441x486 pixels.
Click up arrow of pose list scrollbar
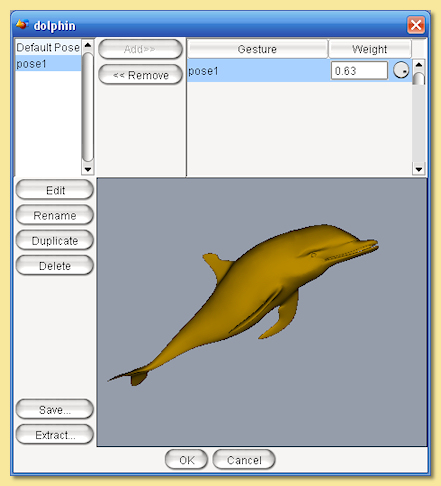coord(88,45)
